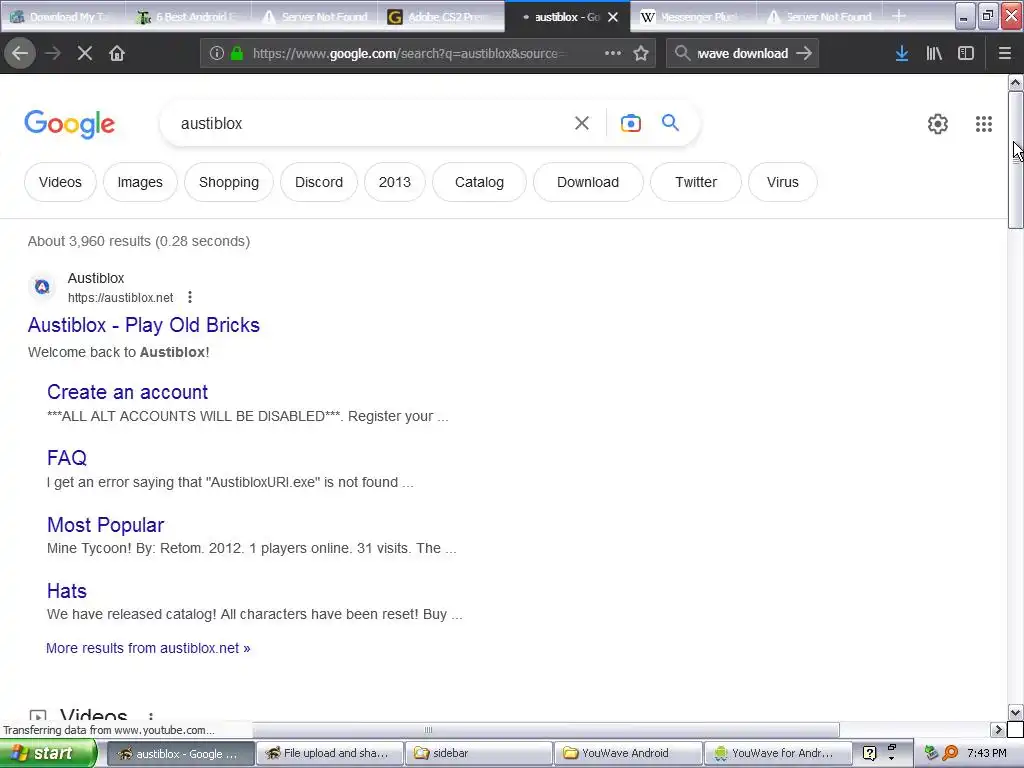Open the Windows Start button
Viewport: 1024px width, 768px height.
click(x=47, y=753)
